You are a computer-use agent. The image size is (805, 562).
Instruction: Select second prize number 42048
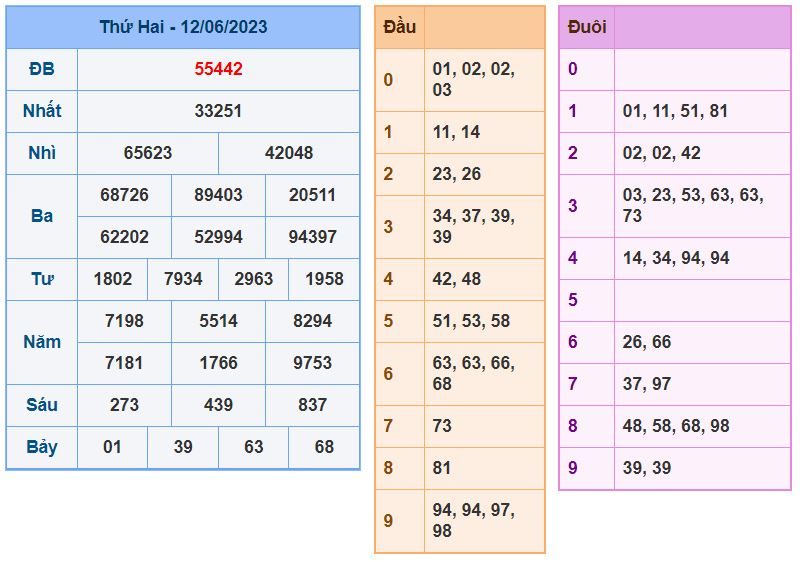(x=289, y=153)
